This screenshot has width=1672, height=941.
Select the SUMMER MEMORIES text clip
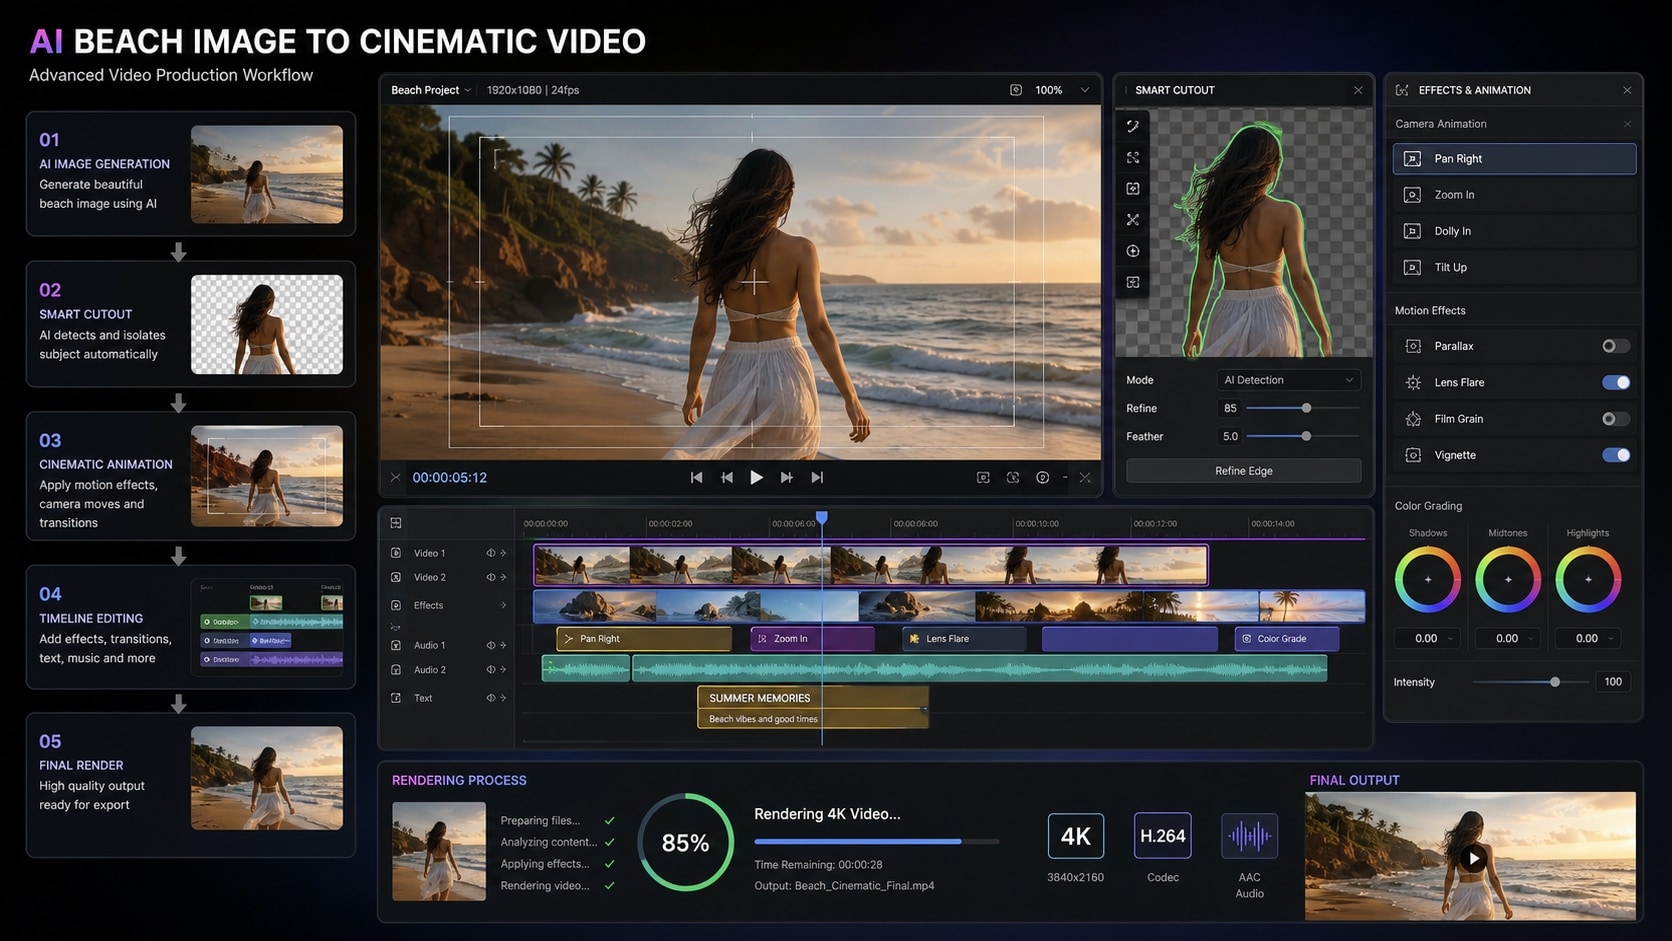pos(813,707)
